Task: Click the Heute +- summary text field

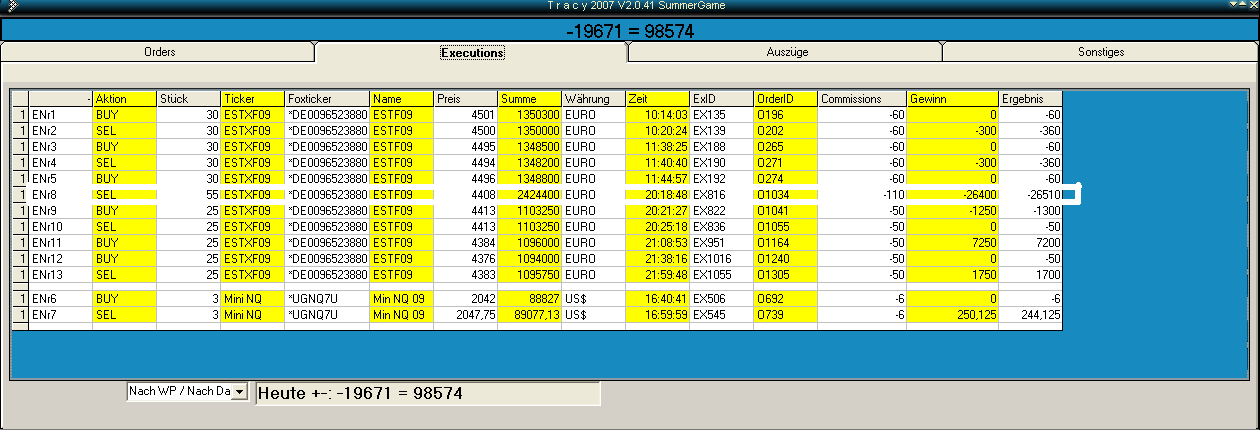Action: (428, 394)
